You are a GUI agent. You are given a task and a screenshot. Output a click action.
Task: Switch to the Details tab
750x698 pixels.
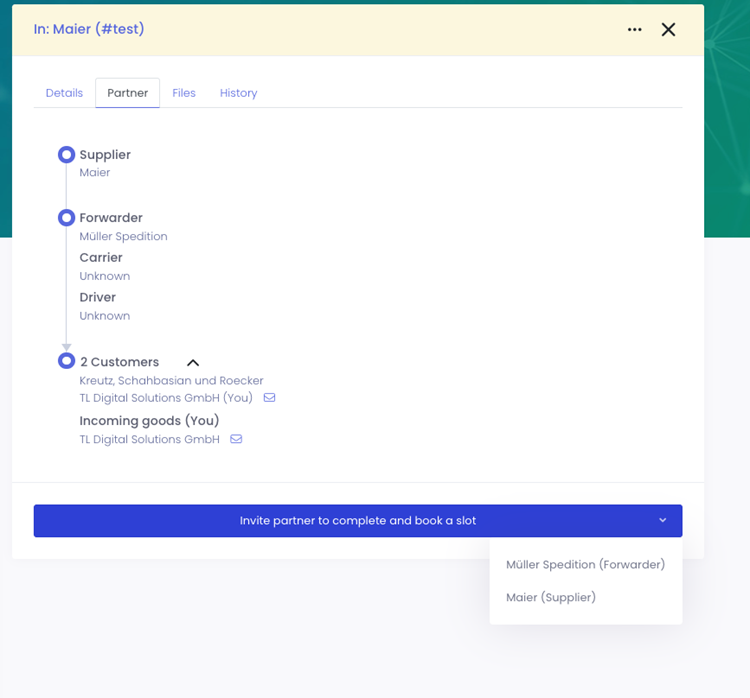[64, 93]
